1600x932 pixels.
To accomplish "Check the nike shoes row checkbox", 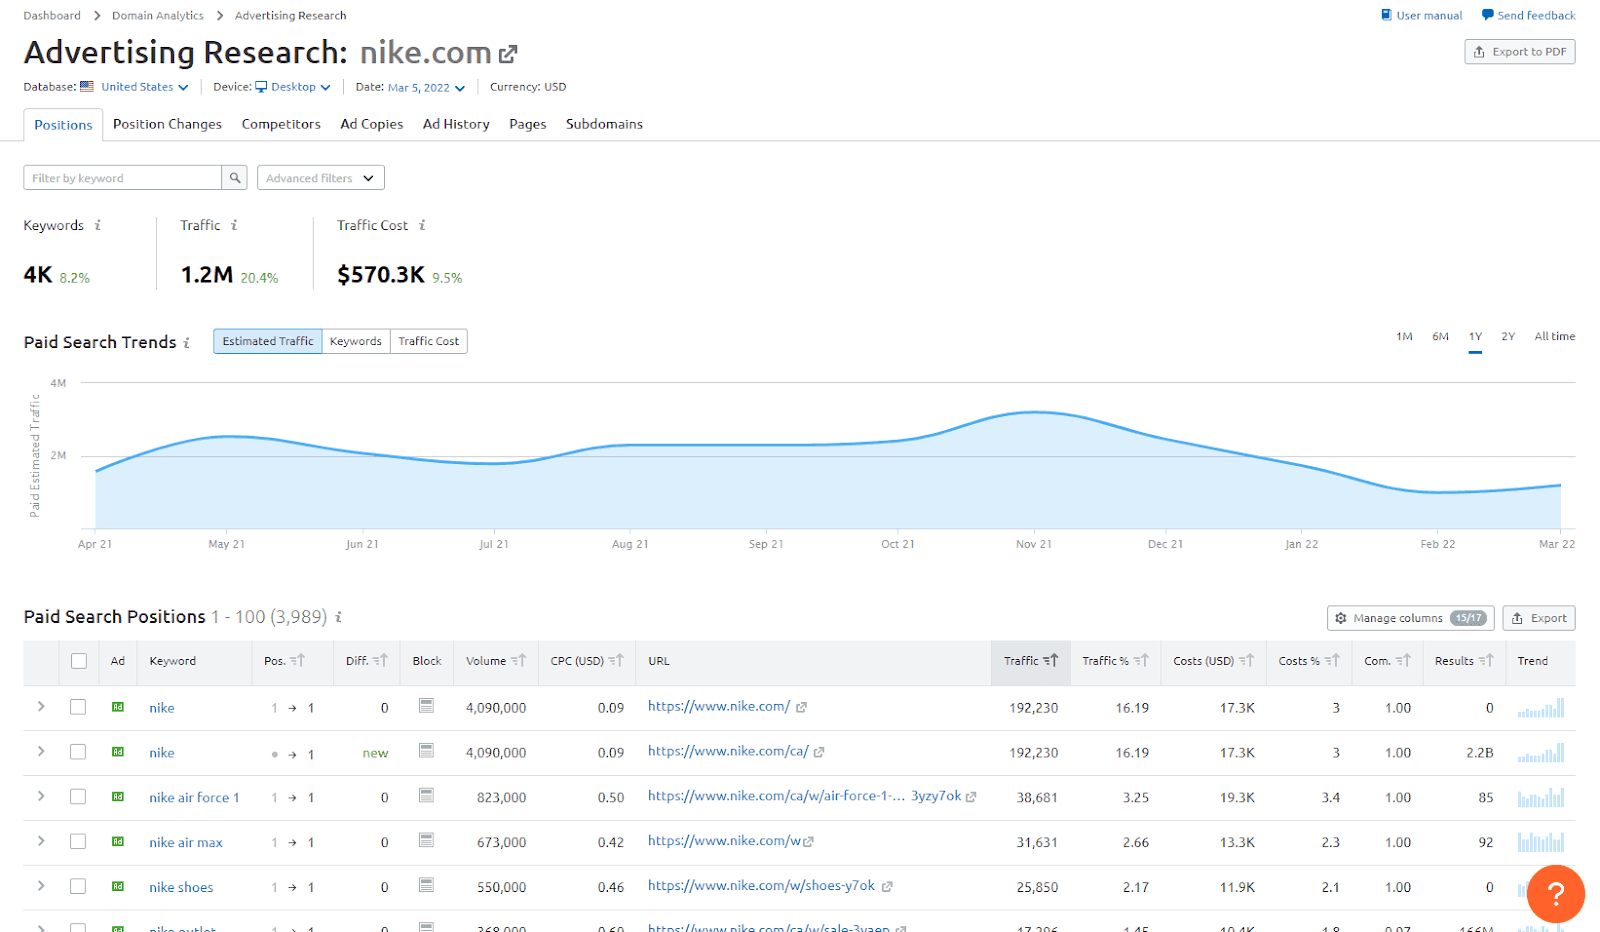I will 78,886.
